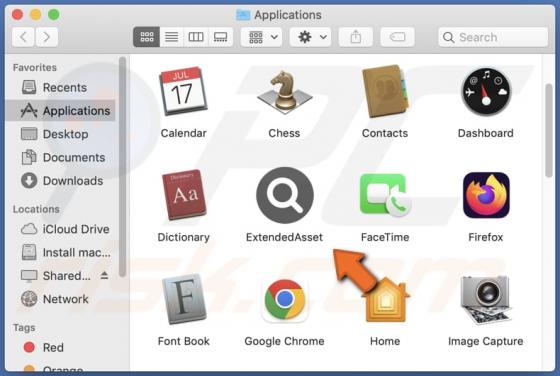Screen dimensions: 560x376
Task: Switch to icon view
Action: (146, 37)
